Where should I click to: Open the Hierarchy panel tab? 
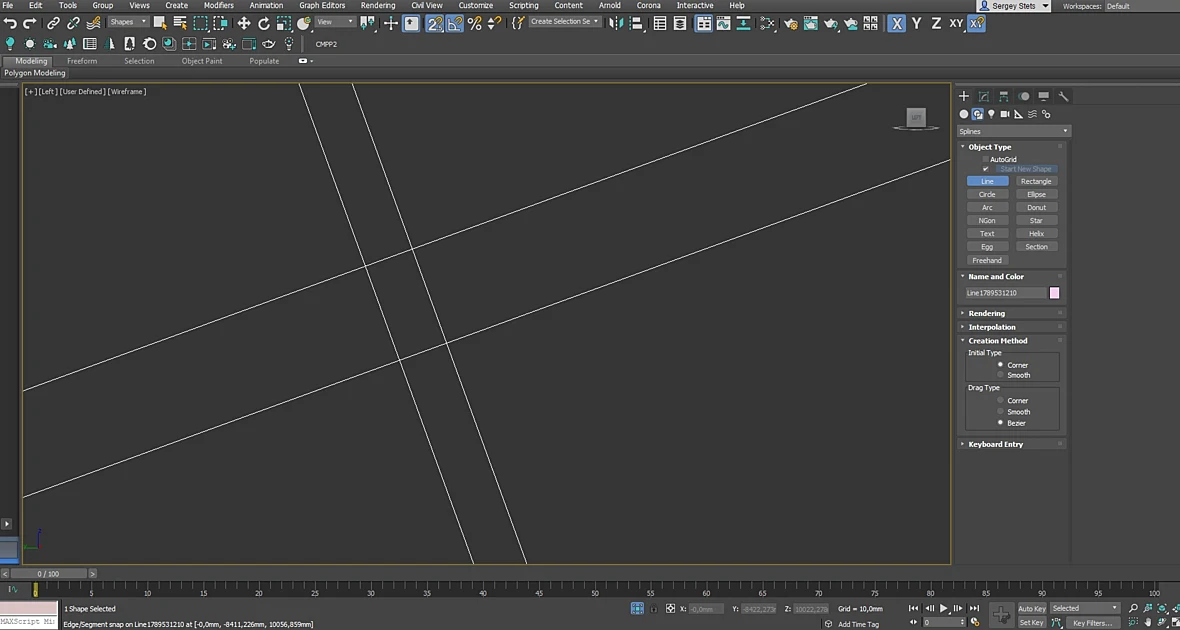click(x=1004, y=96)
